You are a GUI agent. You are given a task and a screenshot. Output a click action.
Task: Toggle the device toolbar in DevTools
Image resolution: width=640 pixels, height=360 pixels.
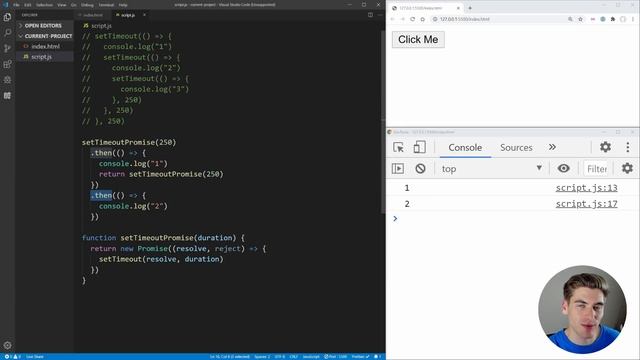tap(419, 147)
